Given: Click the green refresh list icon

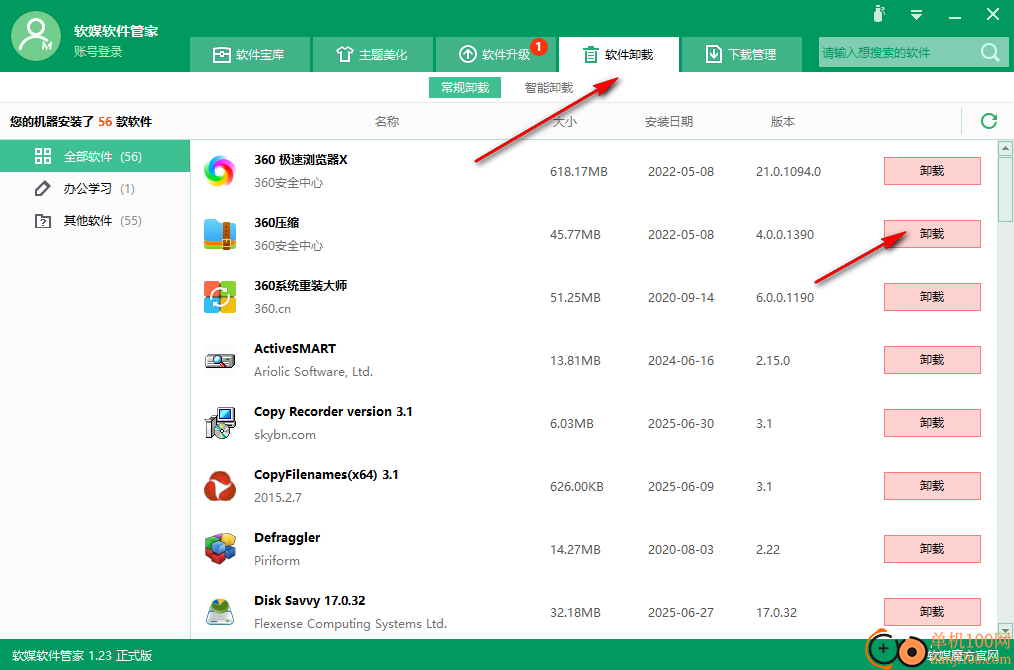Looking at the screenshot, I should pyautogui.click(x=989, y=121).
